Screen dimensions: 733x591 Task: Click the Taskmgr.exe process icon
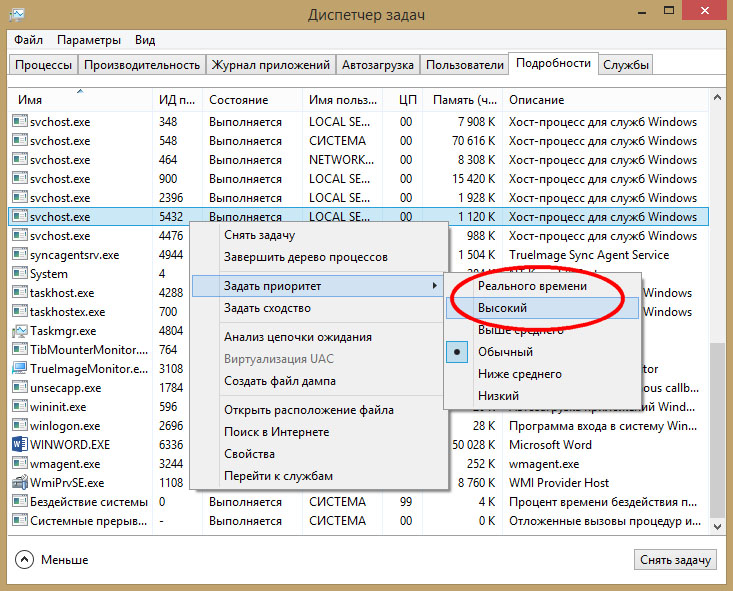[x=20, y=331]
